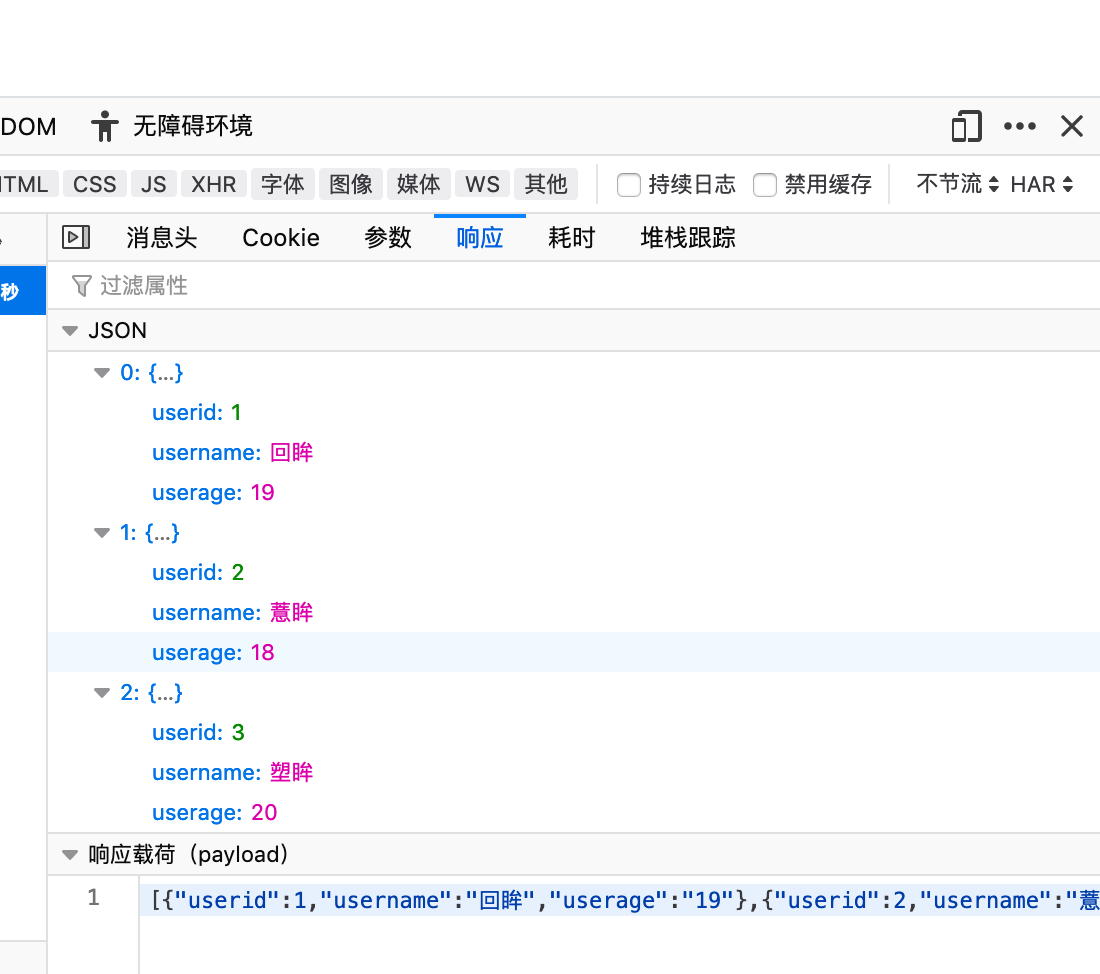Filter requests by CSS
1100x974 pixels.
click(x=95, y=185)
